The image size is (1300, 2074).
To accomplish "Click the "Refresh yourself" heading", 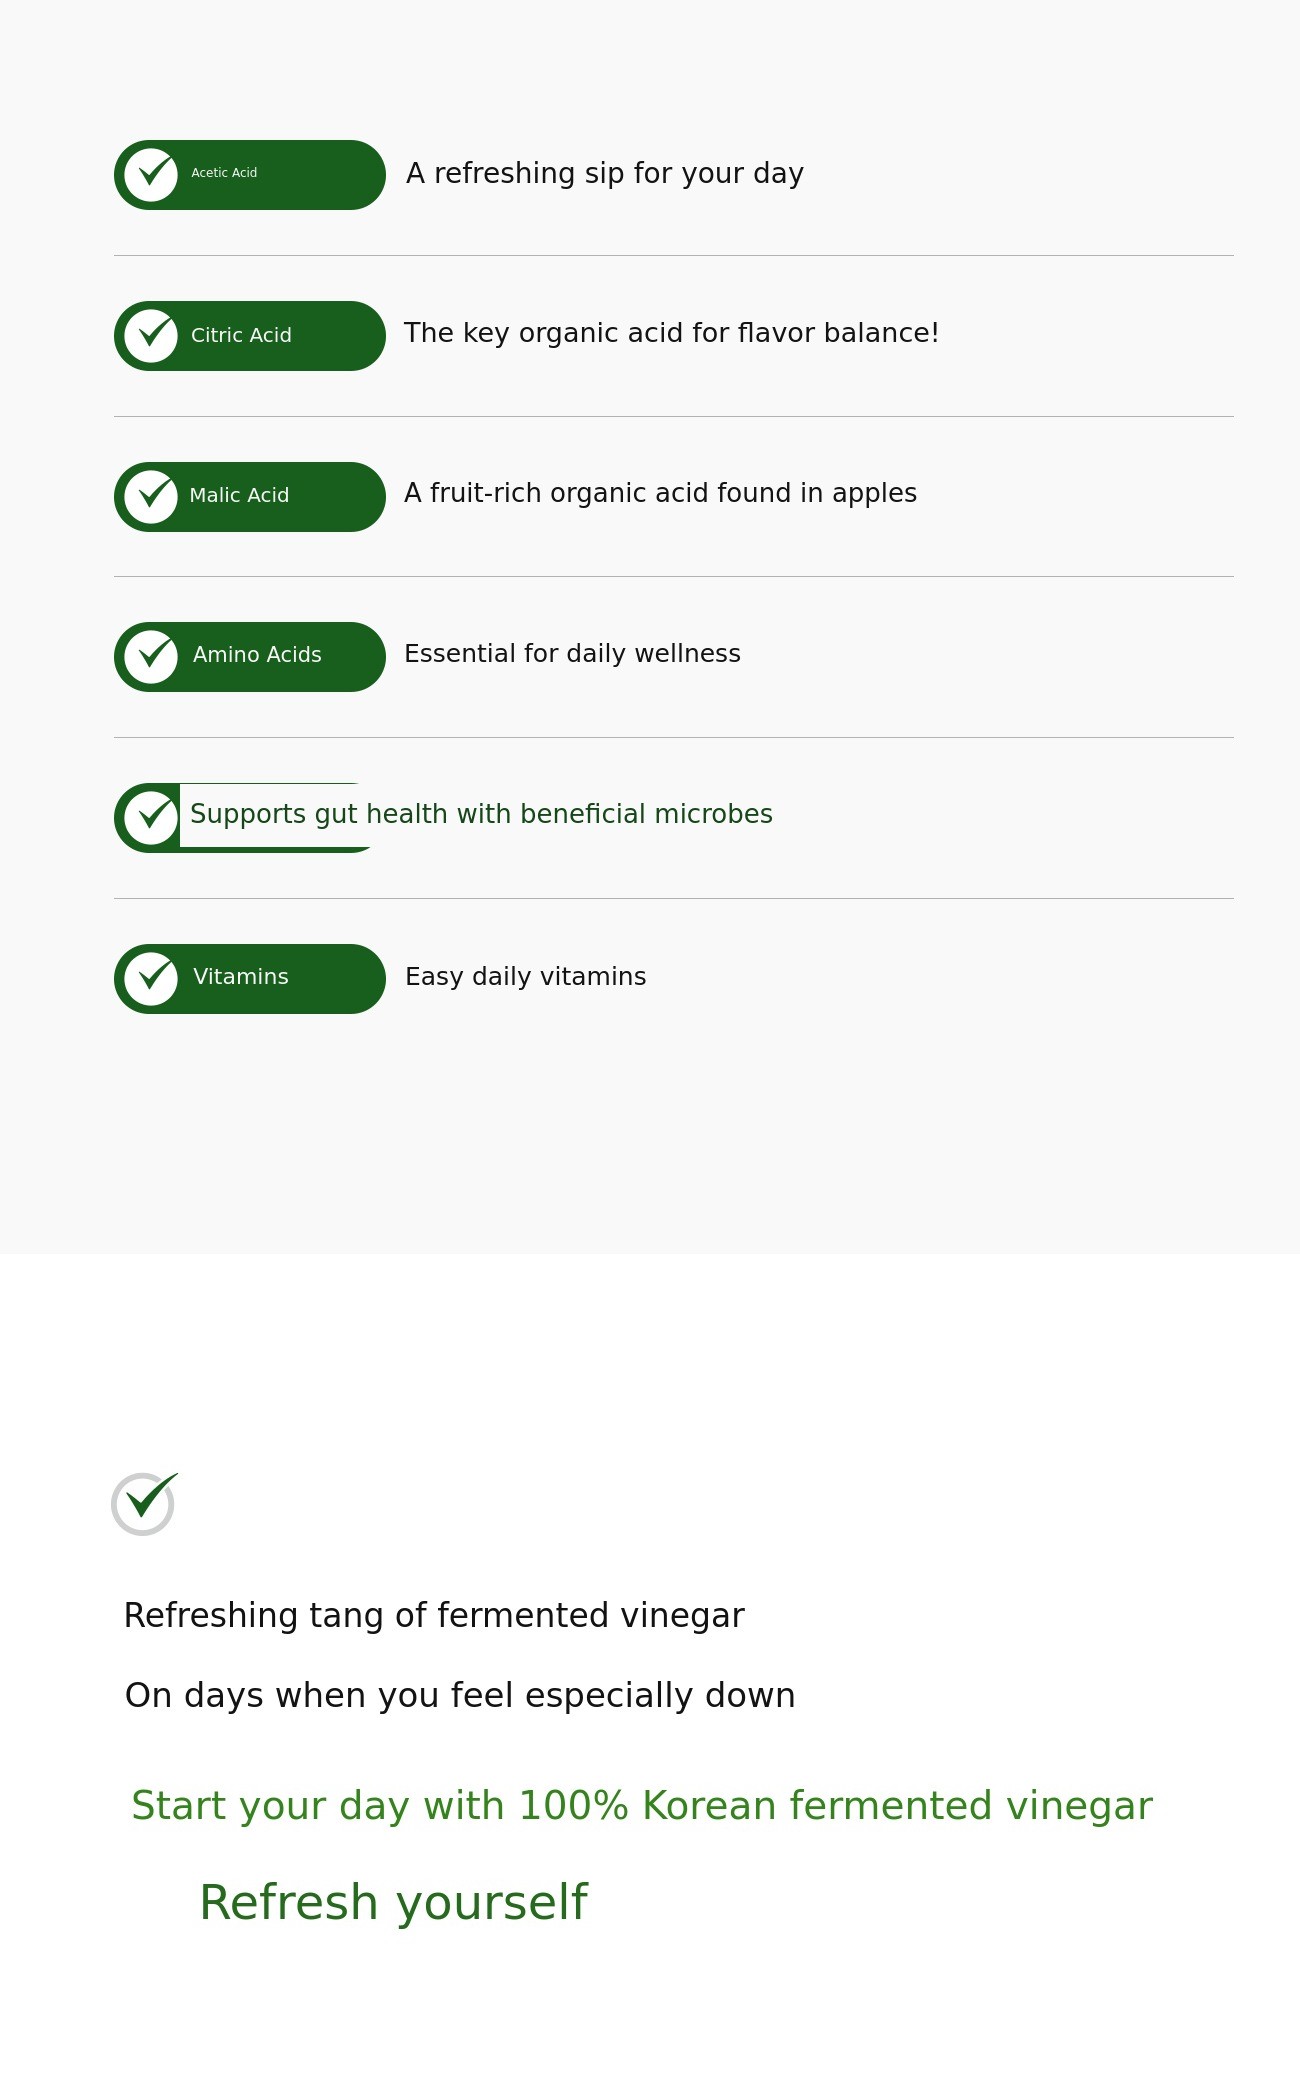I will pos(393,1902).
